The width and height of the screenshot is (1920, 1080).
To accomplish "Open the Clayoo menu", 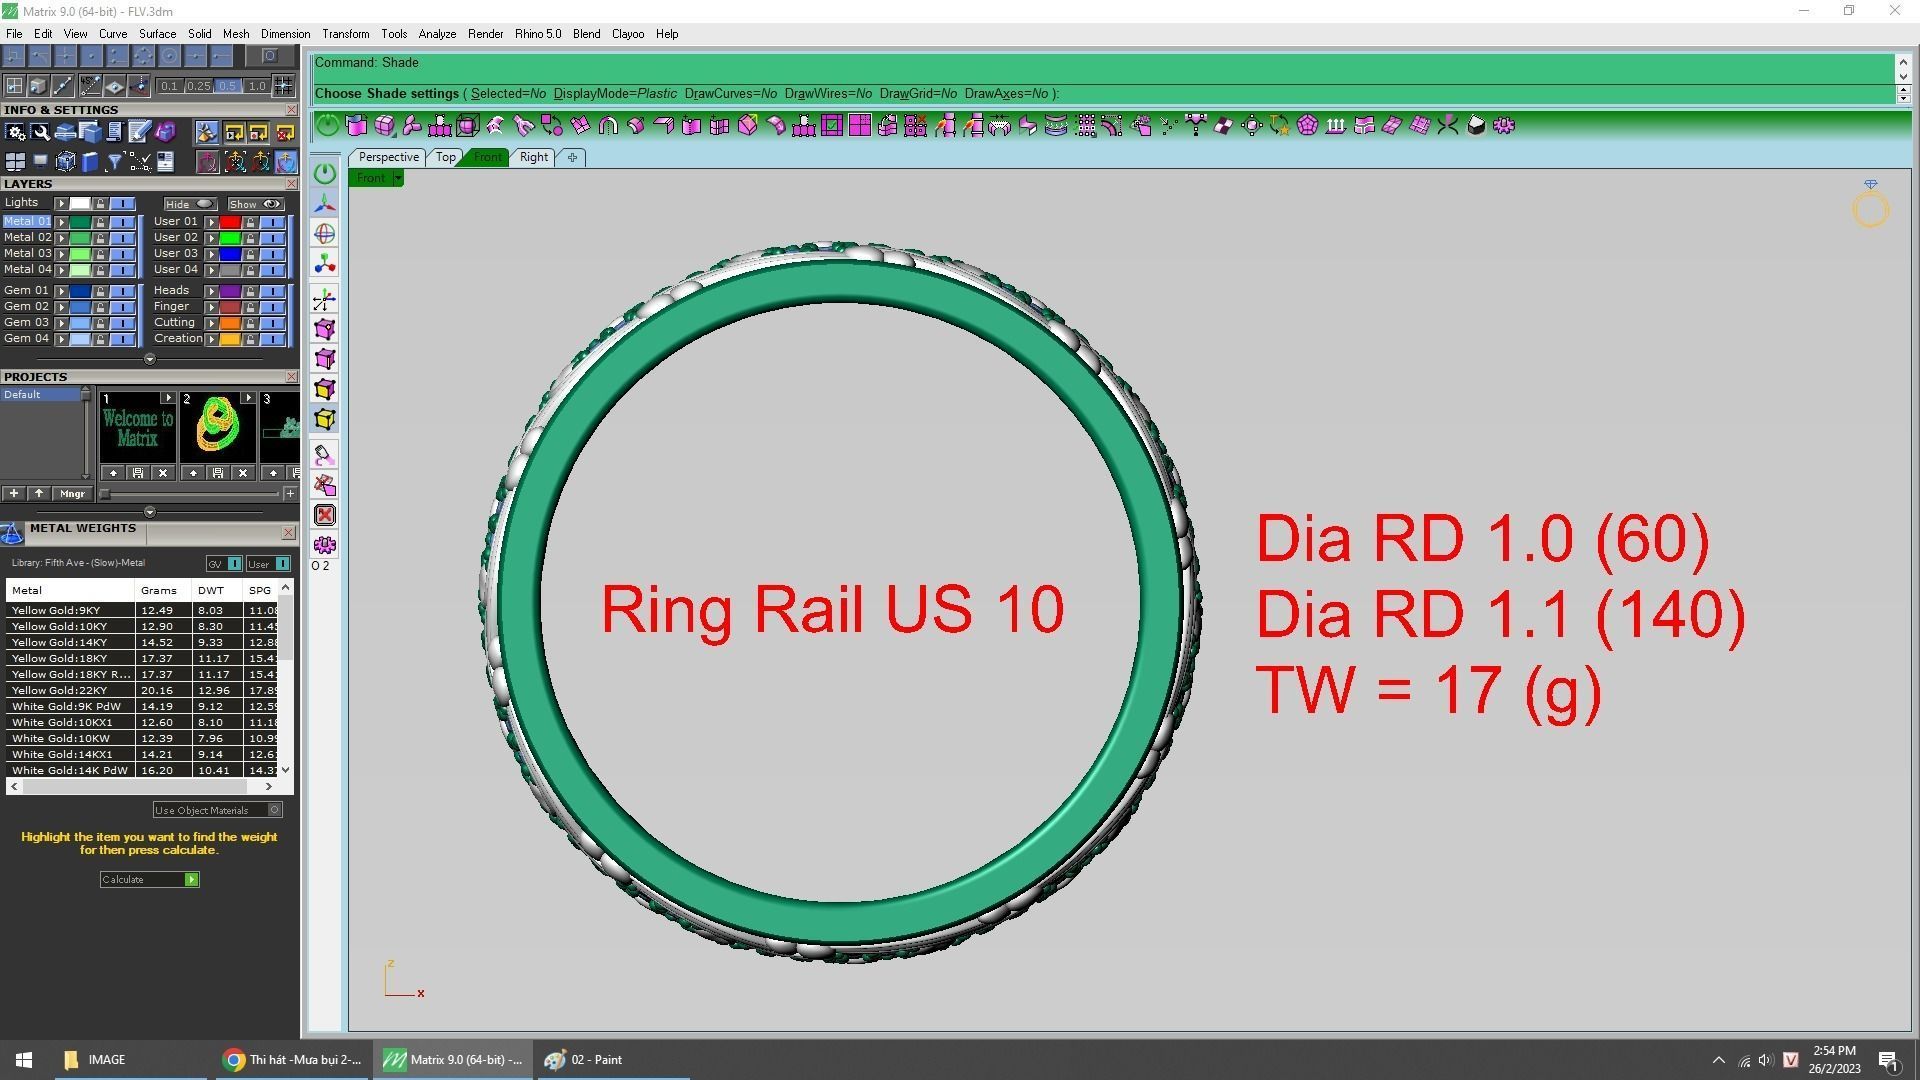I will (x=628, y=34).
